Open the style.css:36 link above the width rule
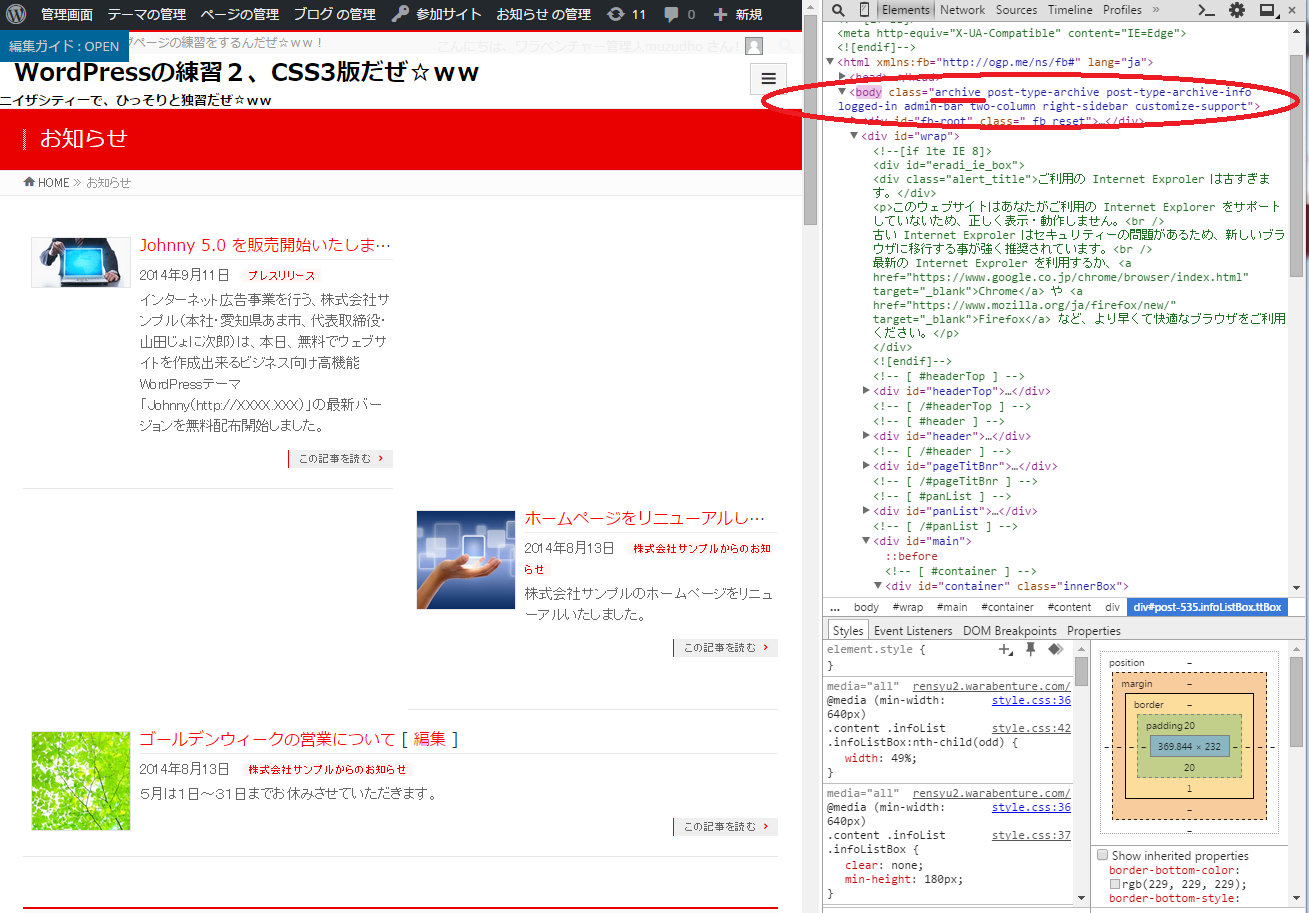Screen dimensions: 1309x913 pyautogui.click(x=1031, y=700)
